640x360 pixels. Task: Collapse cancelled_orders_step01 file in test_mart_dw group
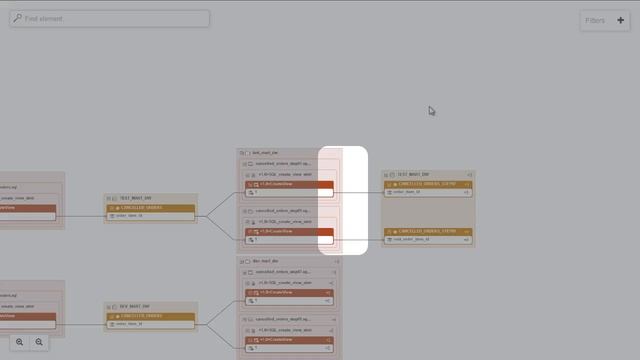click(x=244, y=164)
